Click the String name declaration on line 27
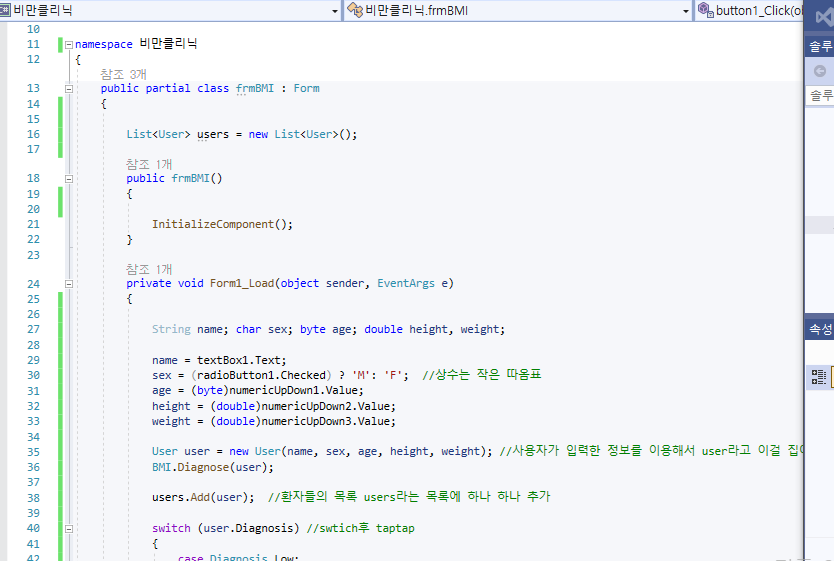The image size is (834, 561). pos(190,330)
